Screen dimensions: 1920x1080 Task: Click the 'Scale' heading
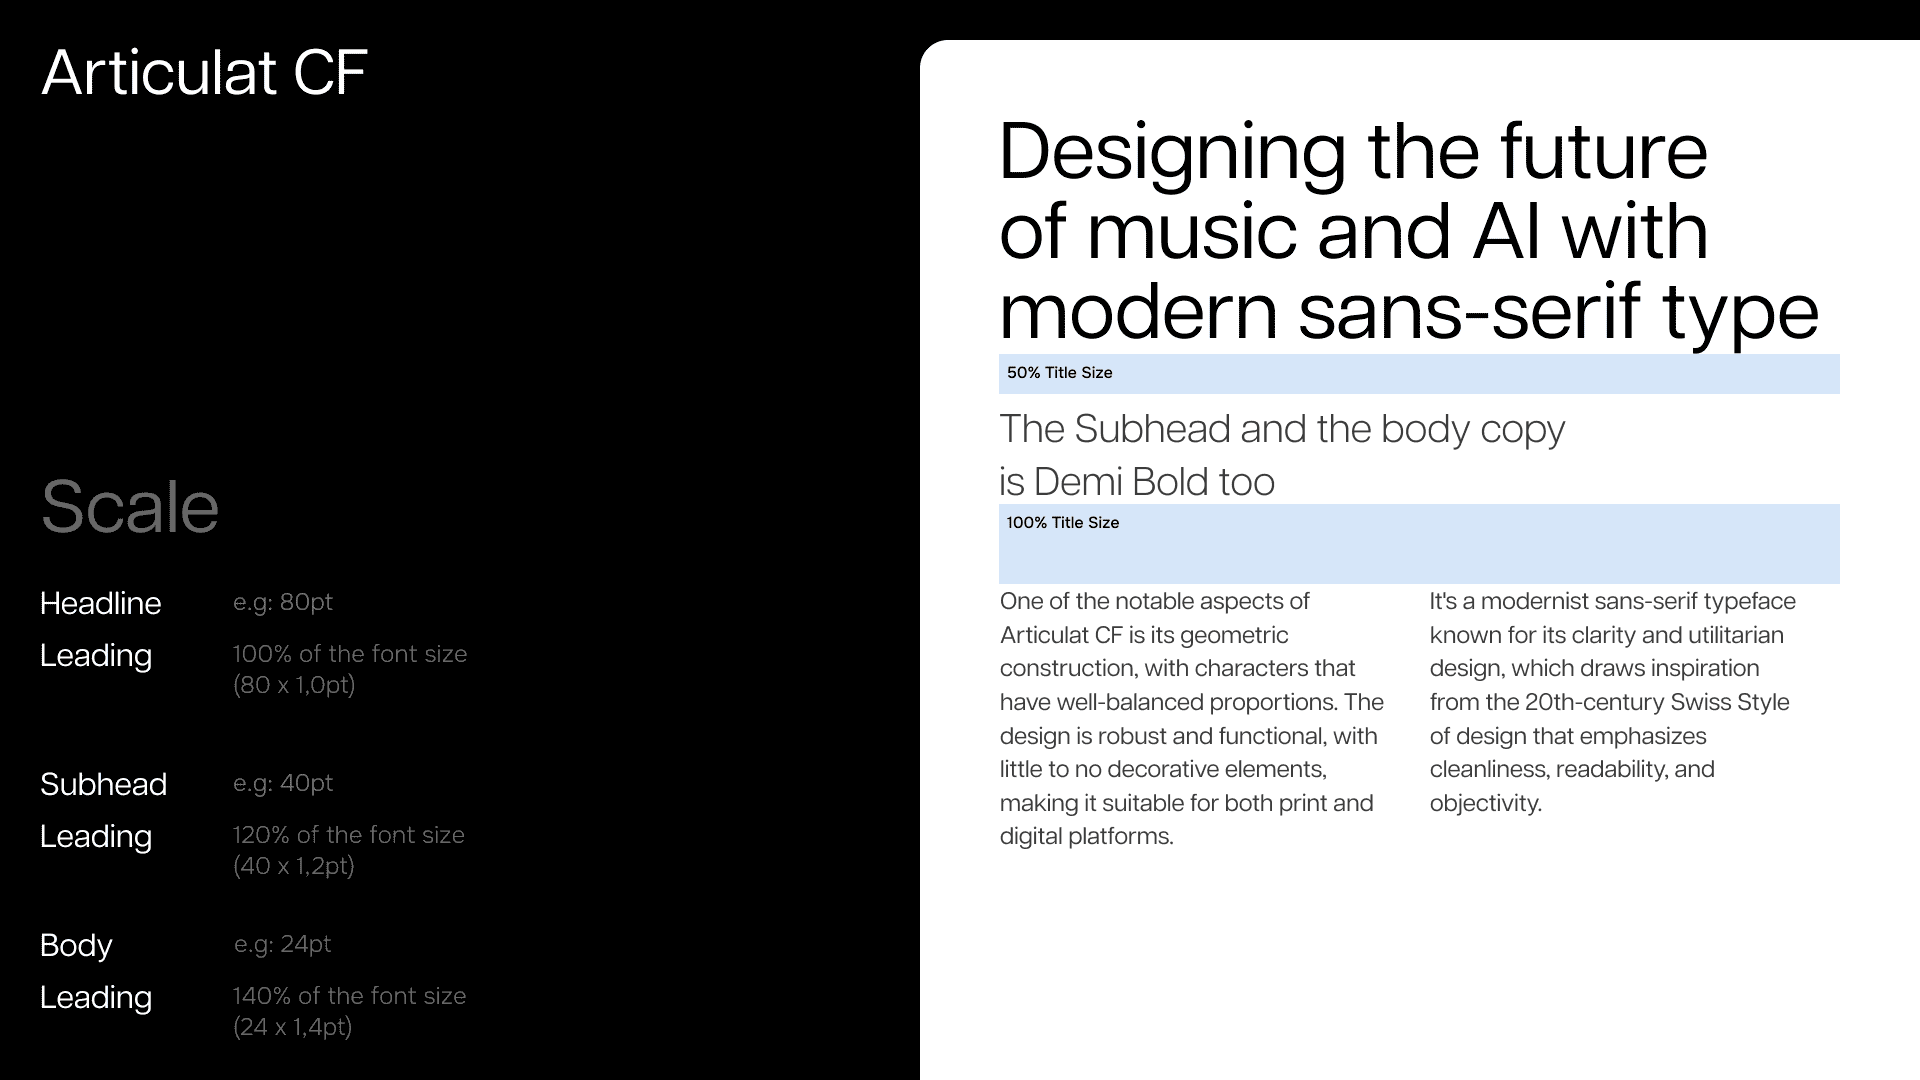pos(130,507)
